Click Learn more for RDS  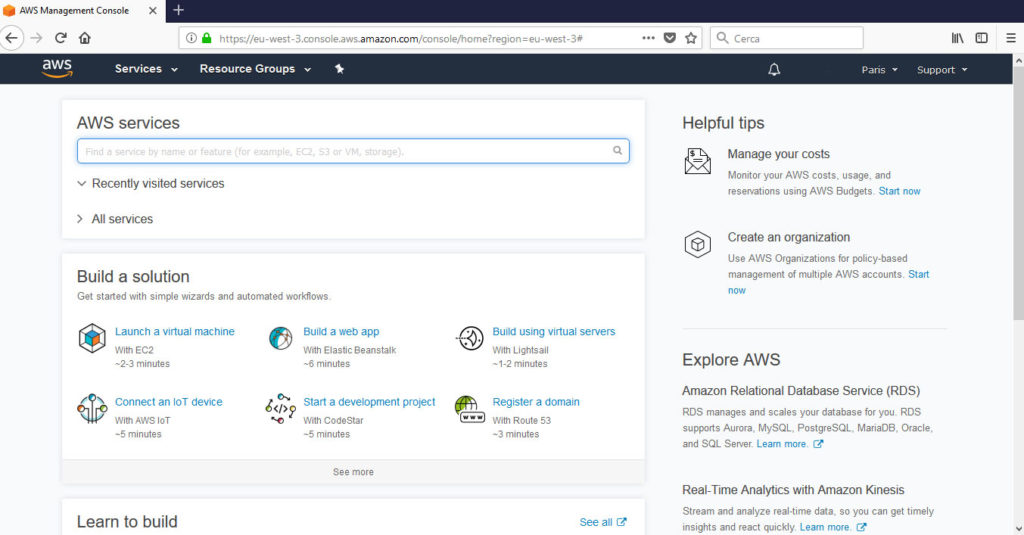[790, 444]
